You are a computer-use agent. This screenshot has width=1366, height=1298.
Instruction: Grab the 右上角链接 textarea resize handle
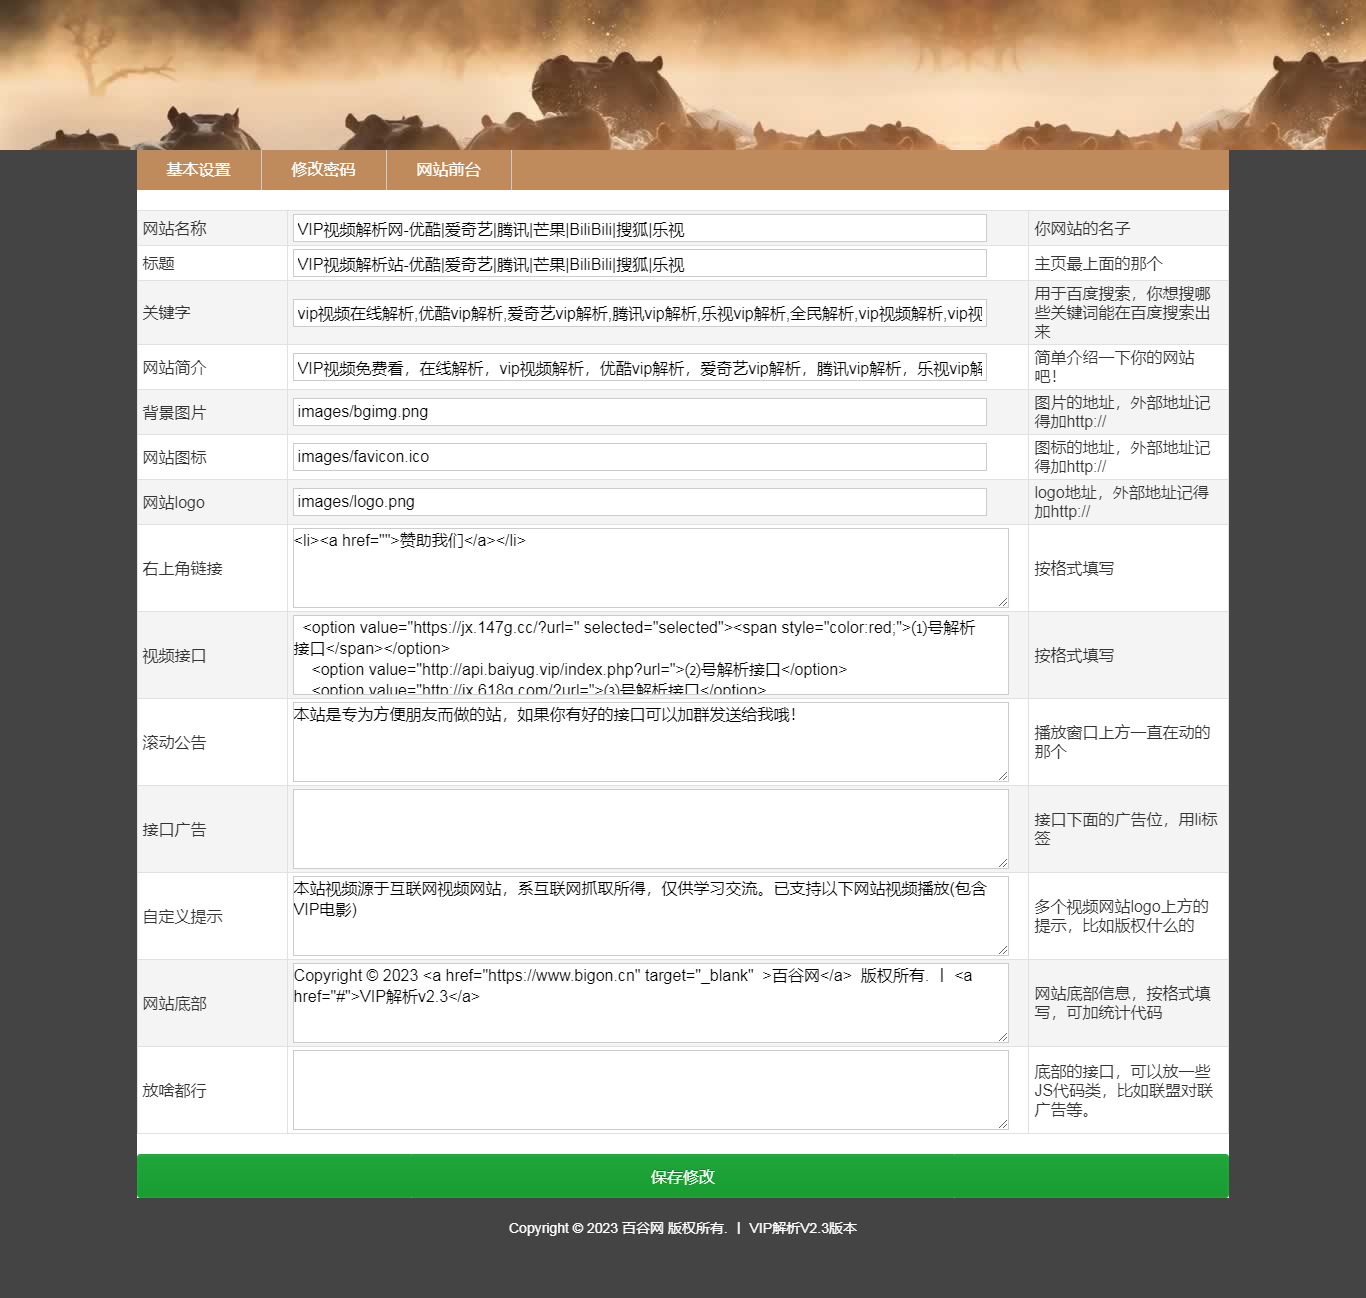pyautogui.click(x=1003, y=602)
